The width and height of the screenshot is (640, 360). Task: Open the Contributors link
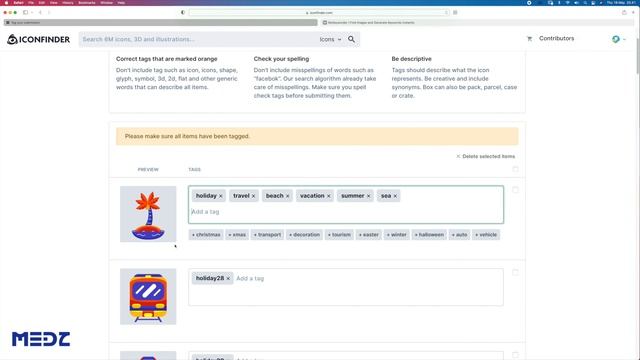[556, 38]
